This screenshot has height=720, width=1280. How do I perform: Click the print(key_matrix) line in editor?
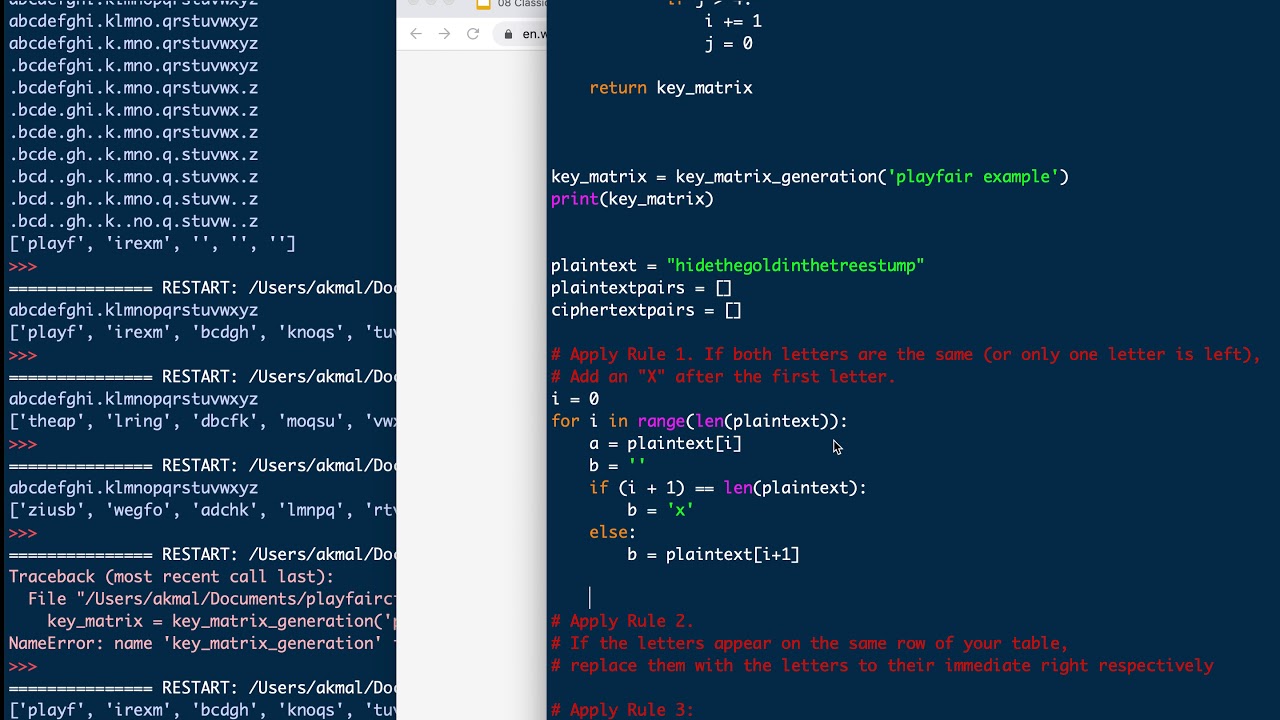[632, 199]
